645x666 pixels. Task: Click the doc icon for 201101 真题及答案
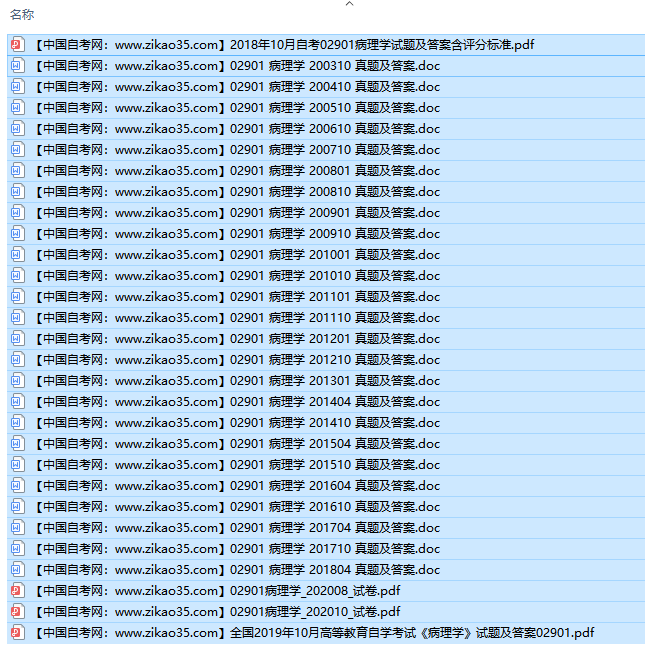click(17, 297)
